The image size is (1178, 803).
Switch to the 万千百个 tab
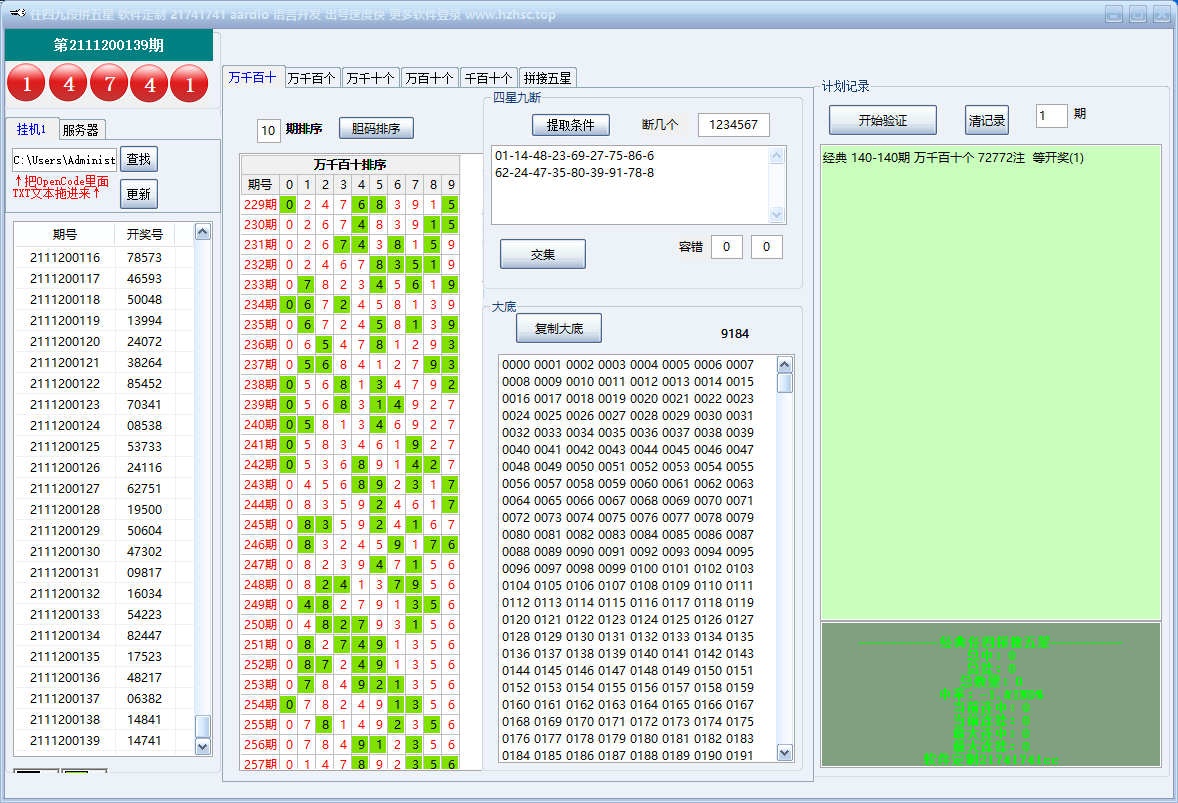pos(312,78)
